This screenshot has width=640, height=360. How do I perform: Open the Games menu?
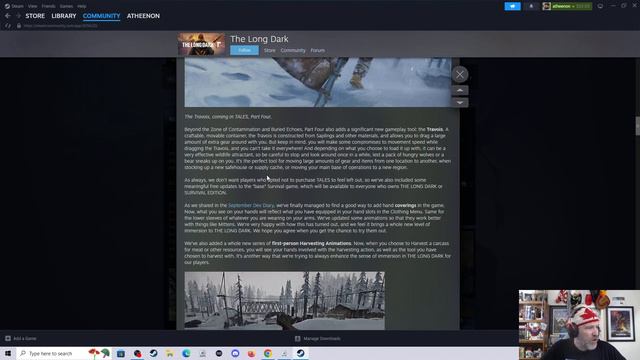(66, 6)
